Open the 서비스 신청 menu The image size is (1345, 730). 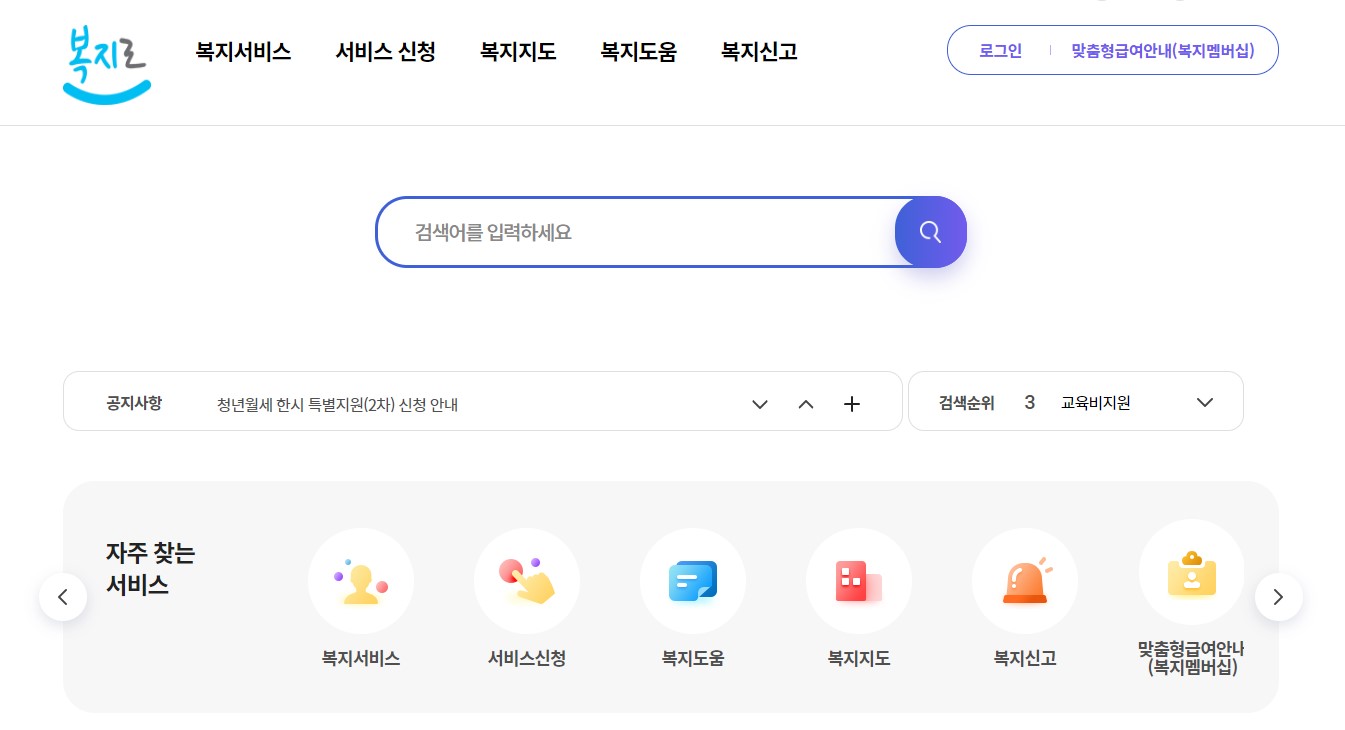pos(386,52)
